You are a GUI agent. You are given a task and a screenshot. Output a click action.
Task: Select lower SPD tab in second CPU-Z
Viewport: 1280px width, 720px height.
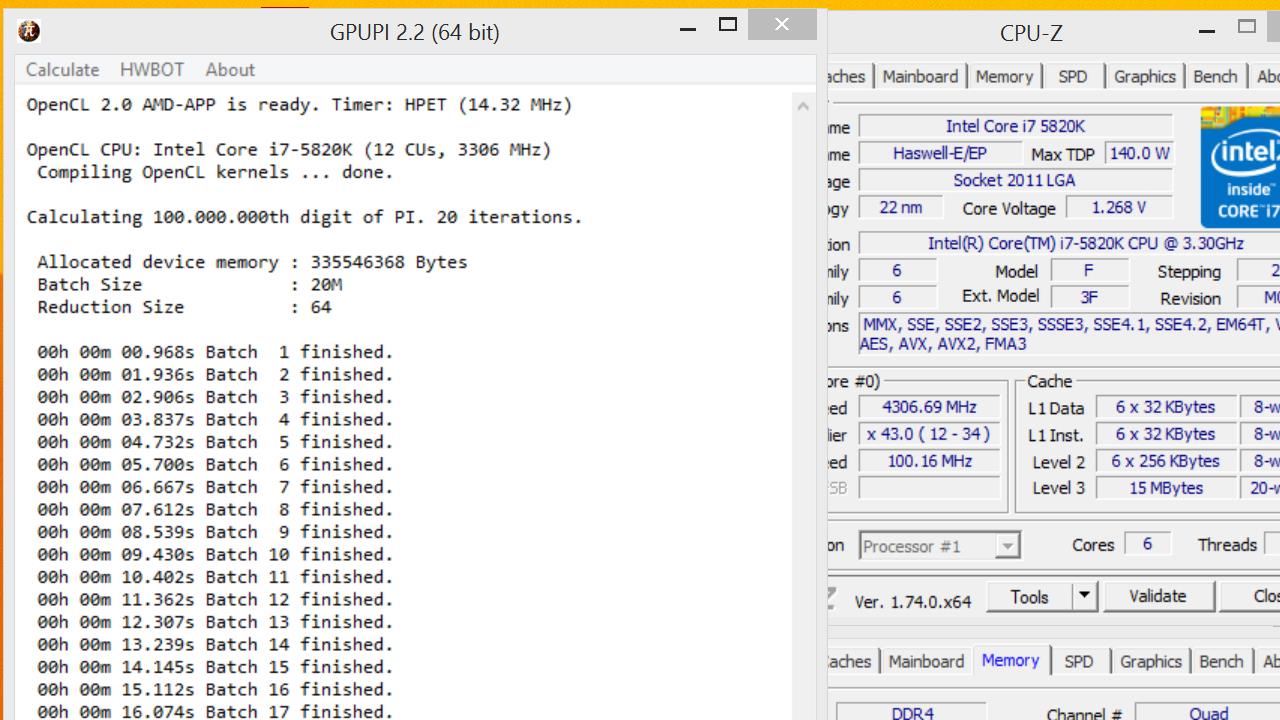1079,662
